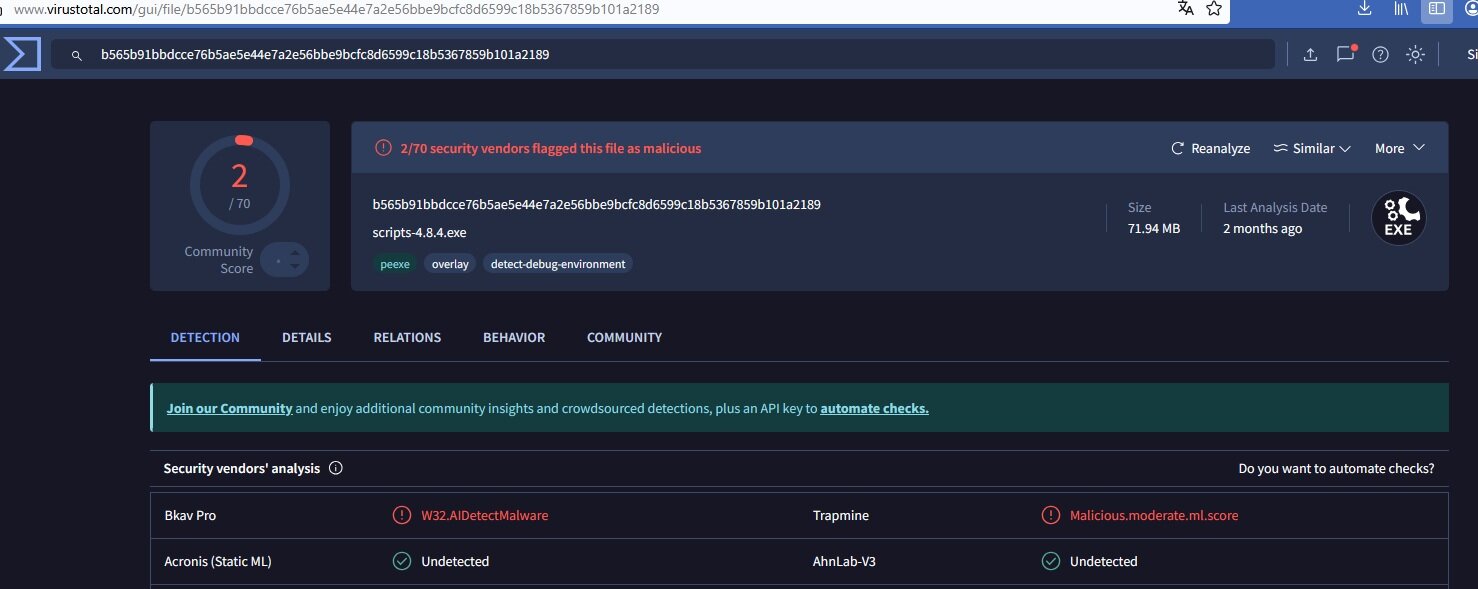This screenshot has height=589, width=1478.
Task: Open the browser library icon
Action: click(1401, 9)
